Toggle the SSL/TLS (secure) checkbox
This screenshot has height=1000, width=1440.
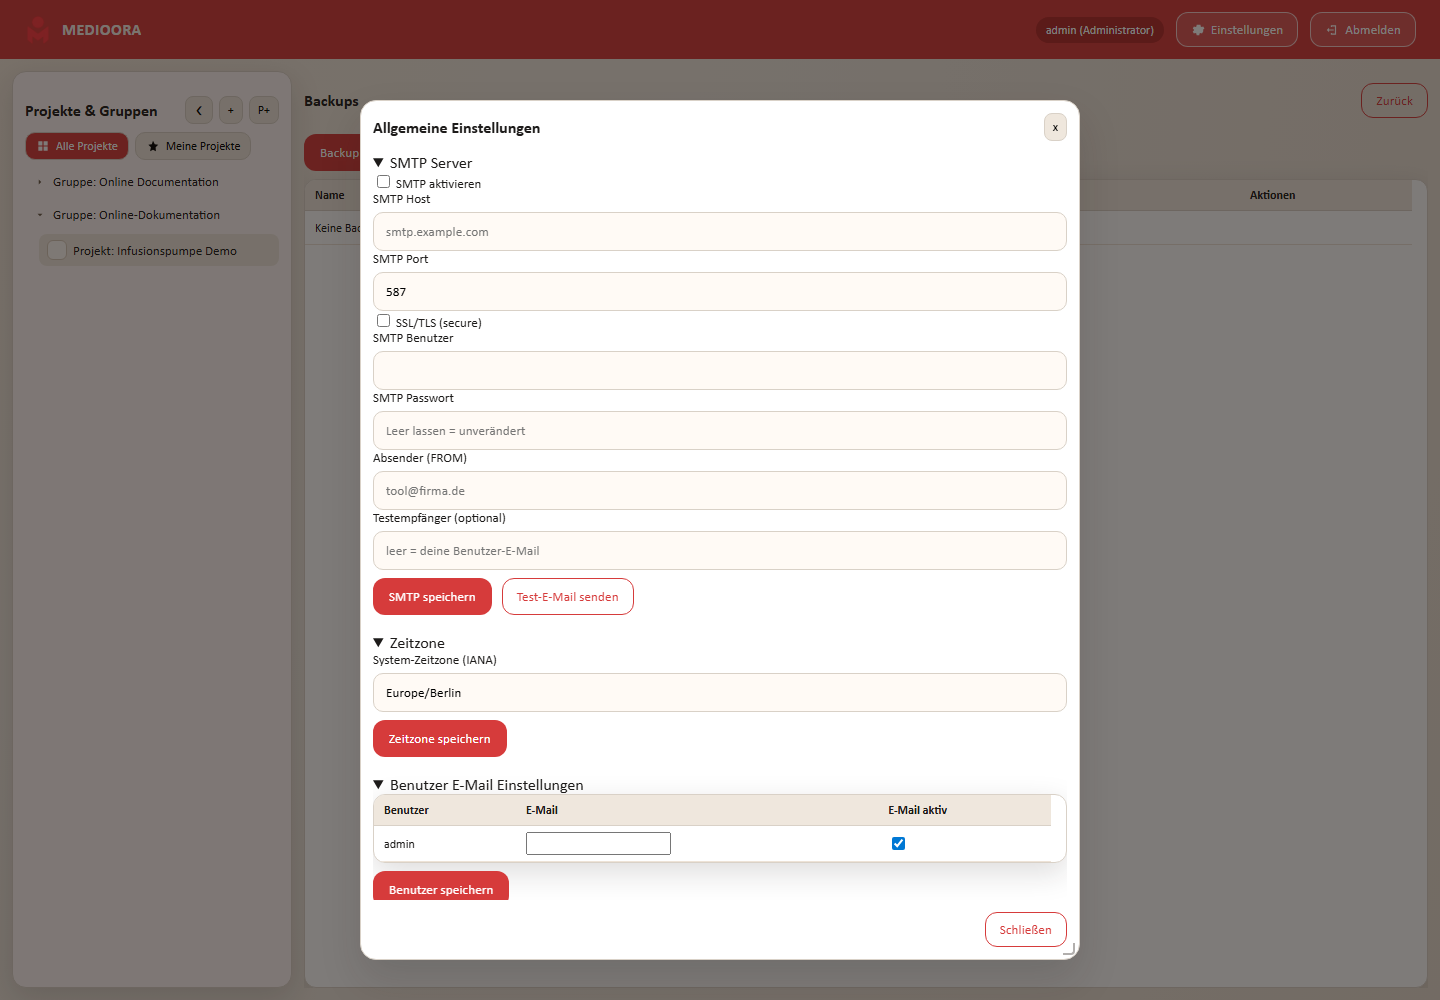pyautogui.click(x=383, y=321)
